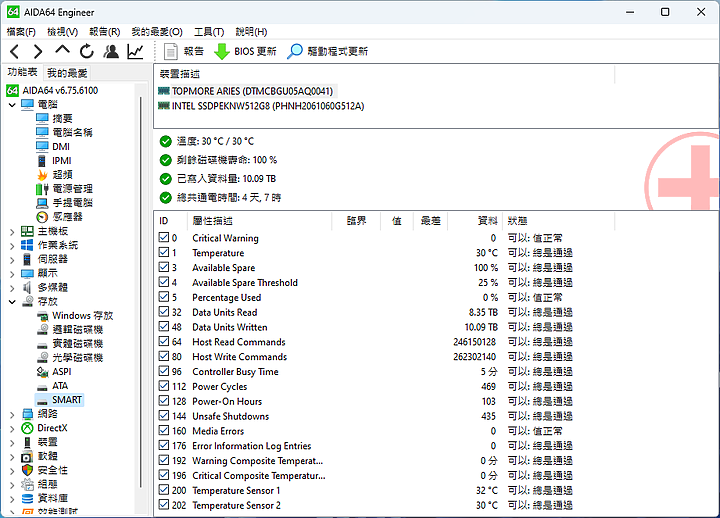Open the 電源管理 battery icon item
Screen dimensions: 720x518
[x=42, y=189]
